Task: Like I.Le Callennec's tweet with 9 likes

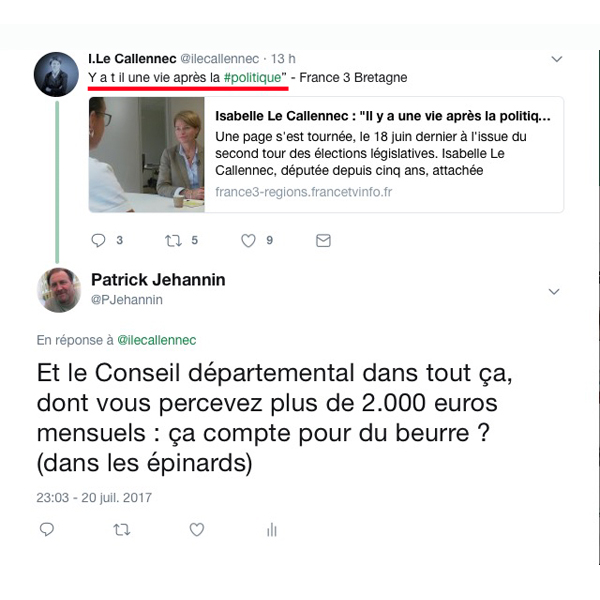Action: [x=248, y=241]
